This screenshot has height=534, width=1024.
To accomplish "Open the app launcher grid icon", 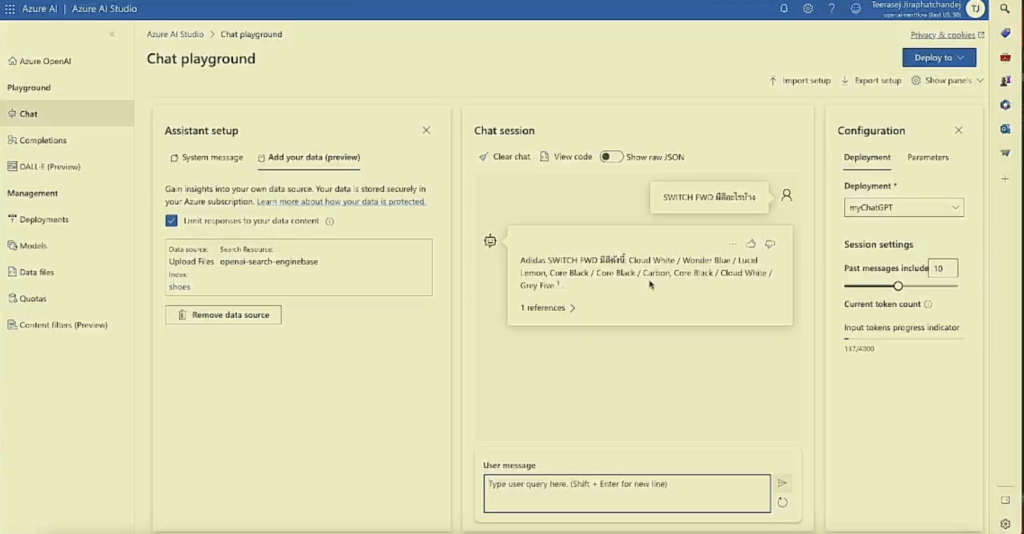I will [x=10, y=8].
